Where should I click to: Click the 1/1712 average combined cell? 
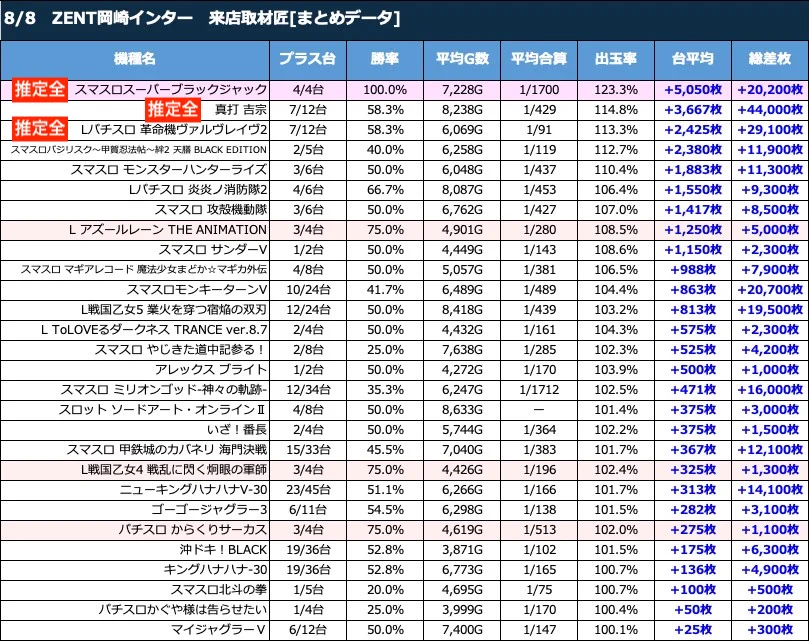(x=539, y=390)
